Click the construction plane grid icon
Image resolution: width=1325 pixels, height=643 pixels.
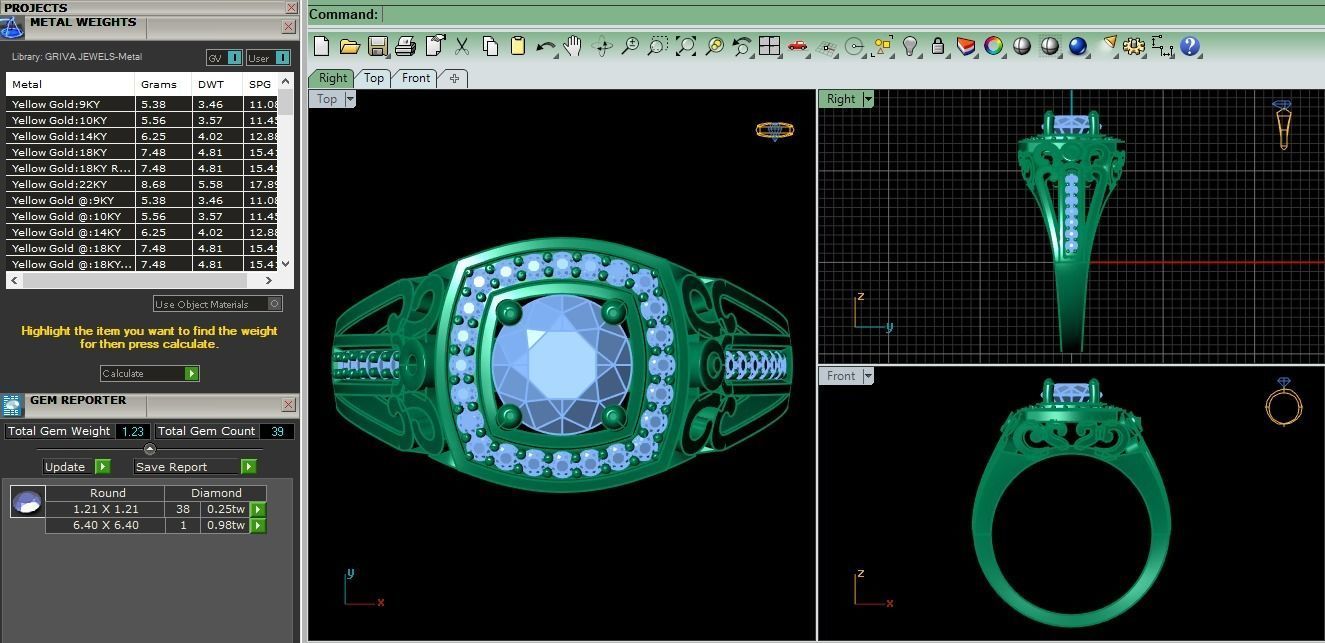point(826,46)
